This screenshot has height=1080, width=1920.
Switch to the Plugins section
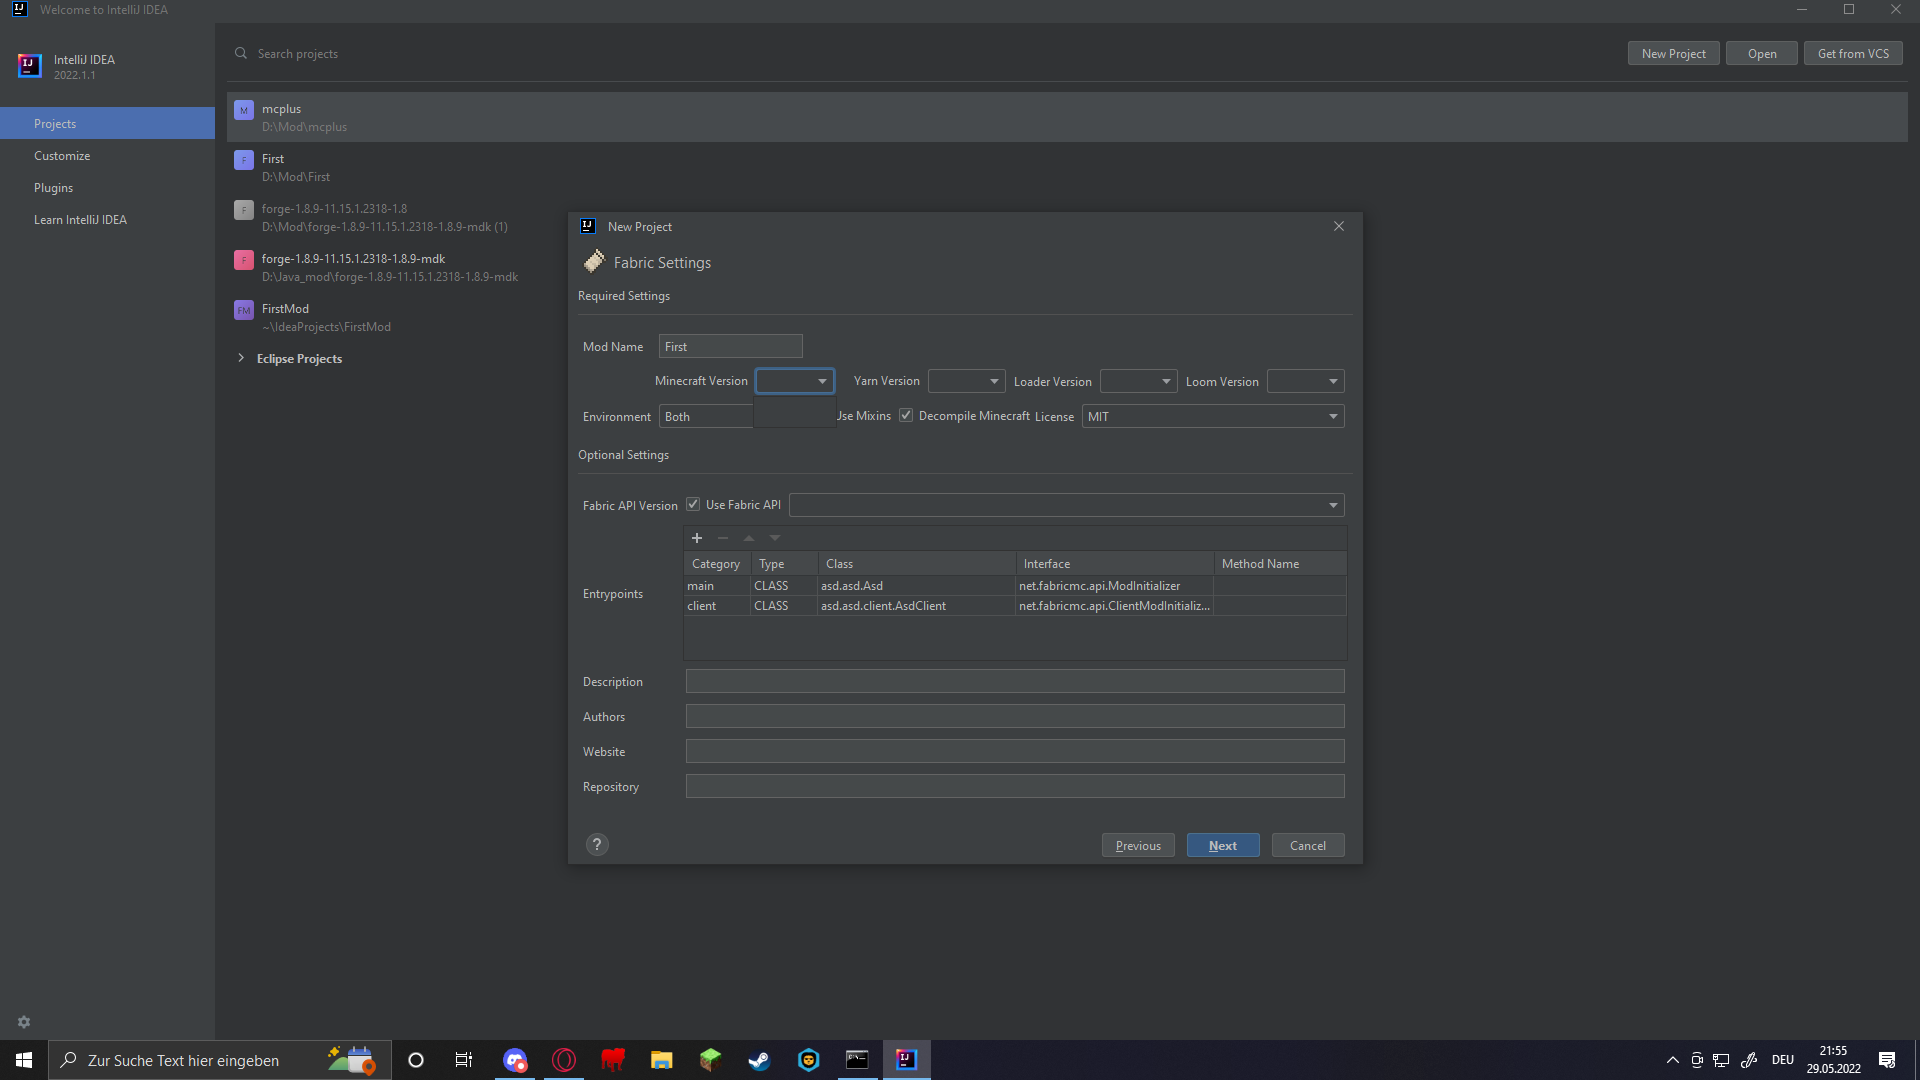click(54, 187)
